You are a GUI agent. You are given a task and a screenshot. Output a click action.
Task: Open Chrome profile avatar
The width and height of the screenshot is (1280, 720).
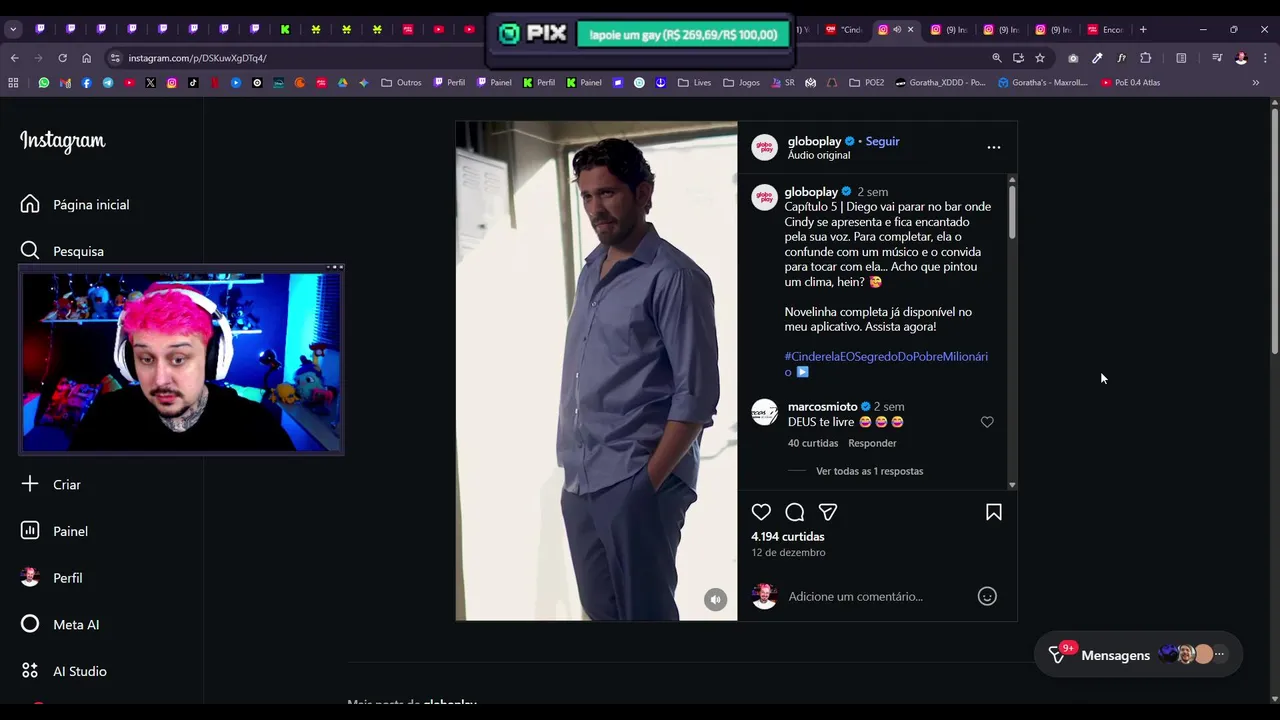[x=1241, y=58]
